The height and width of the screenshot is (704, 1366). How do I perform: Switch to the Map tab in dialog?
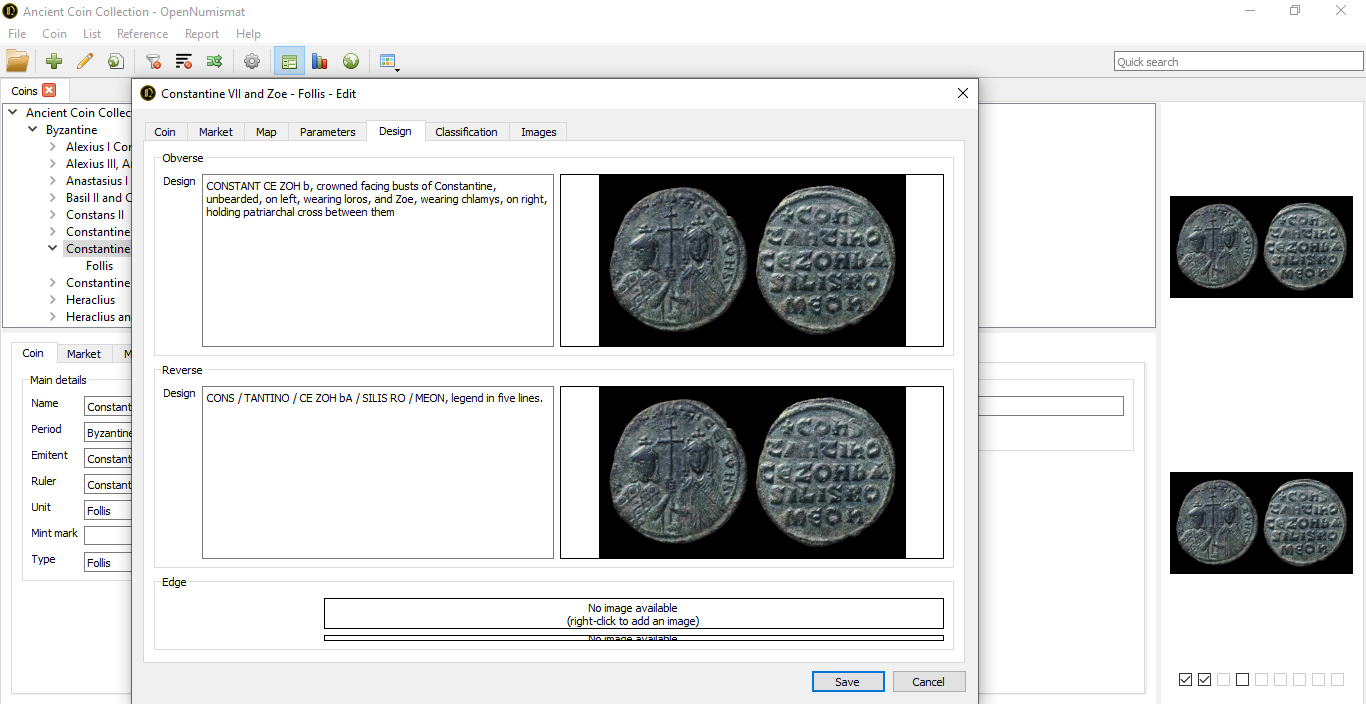click(x=266, y=132)
